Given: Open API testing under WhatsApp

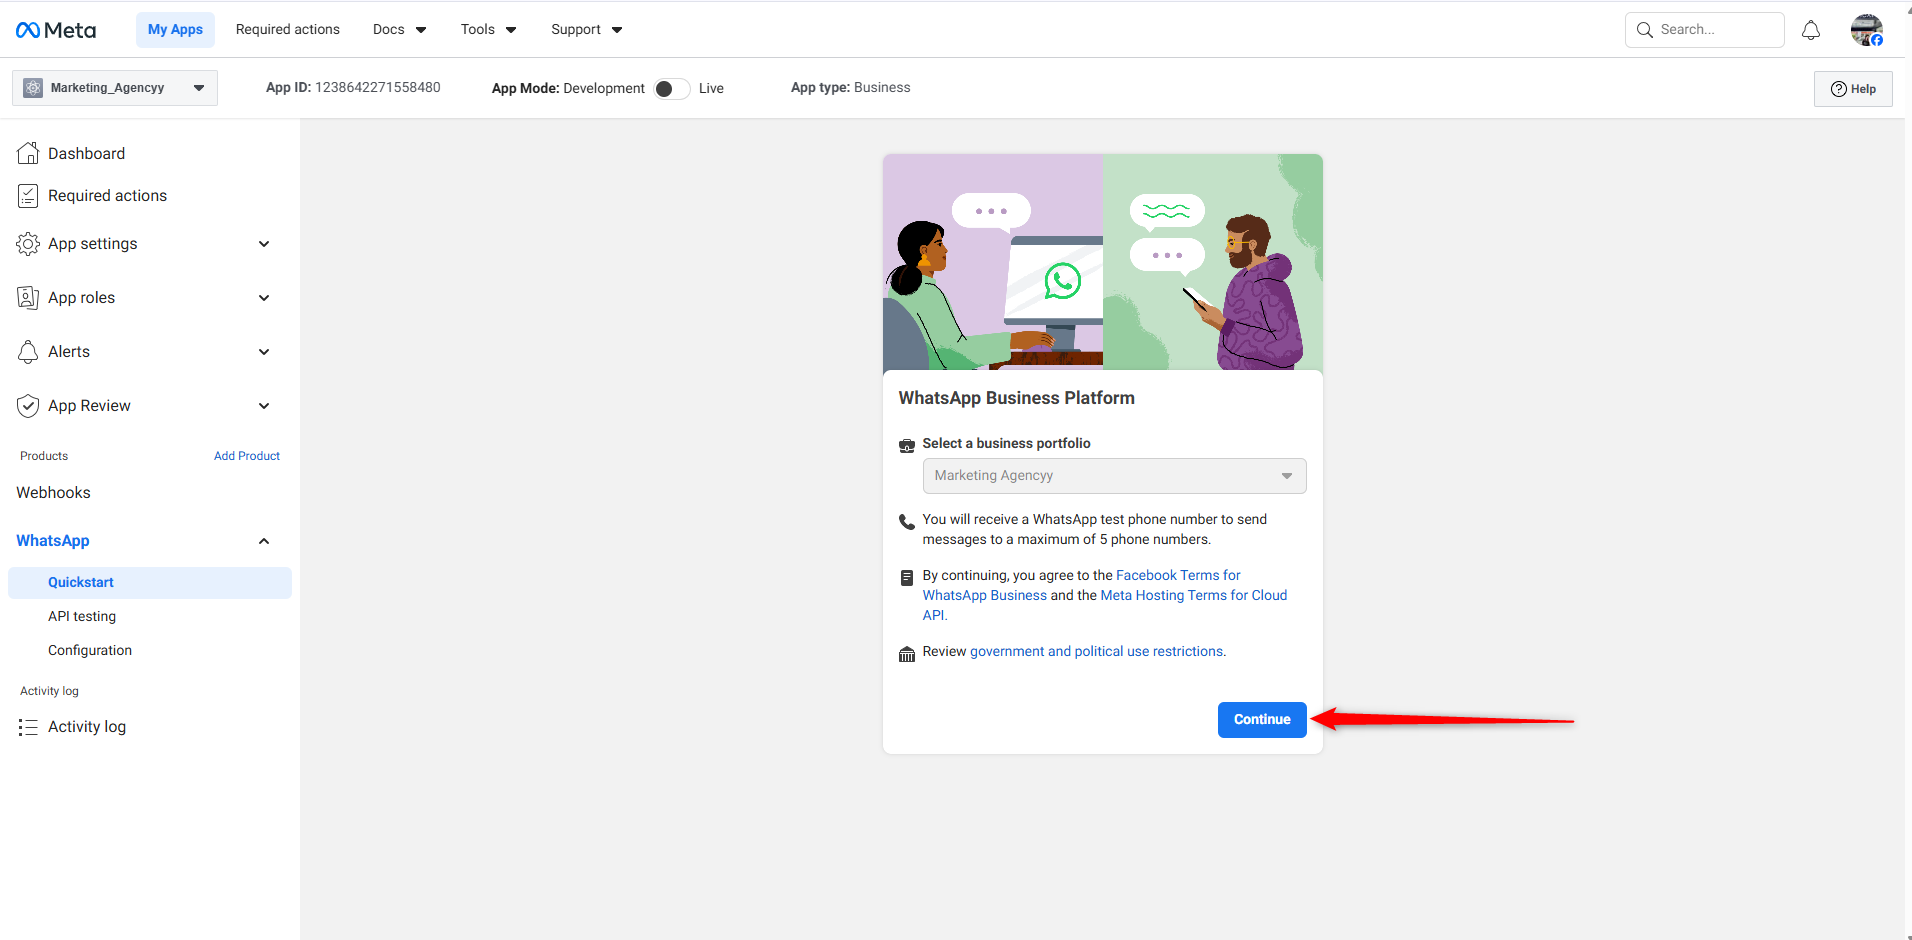Looking at the screenshot, I should click(82, 617).
